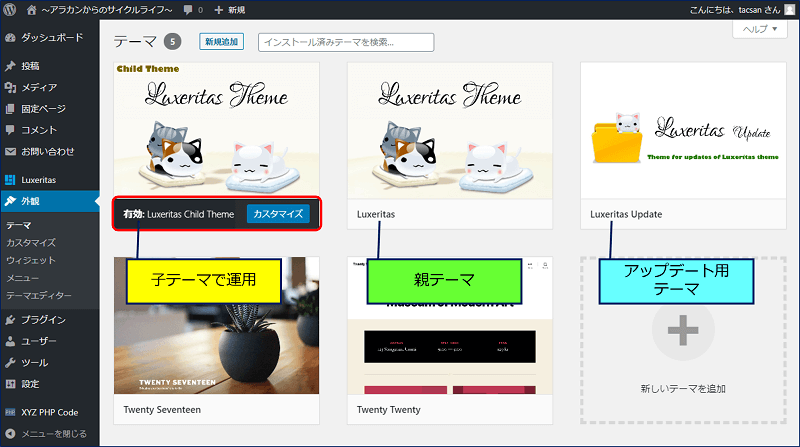Open XYZ PHP Code menu item

(x=50, y=412)
